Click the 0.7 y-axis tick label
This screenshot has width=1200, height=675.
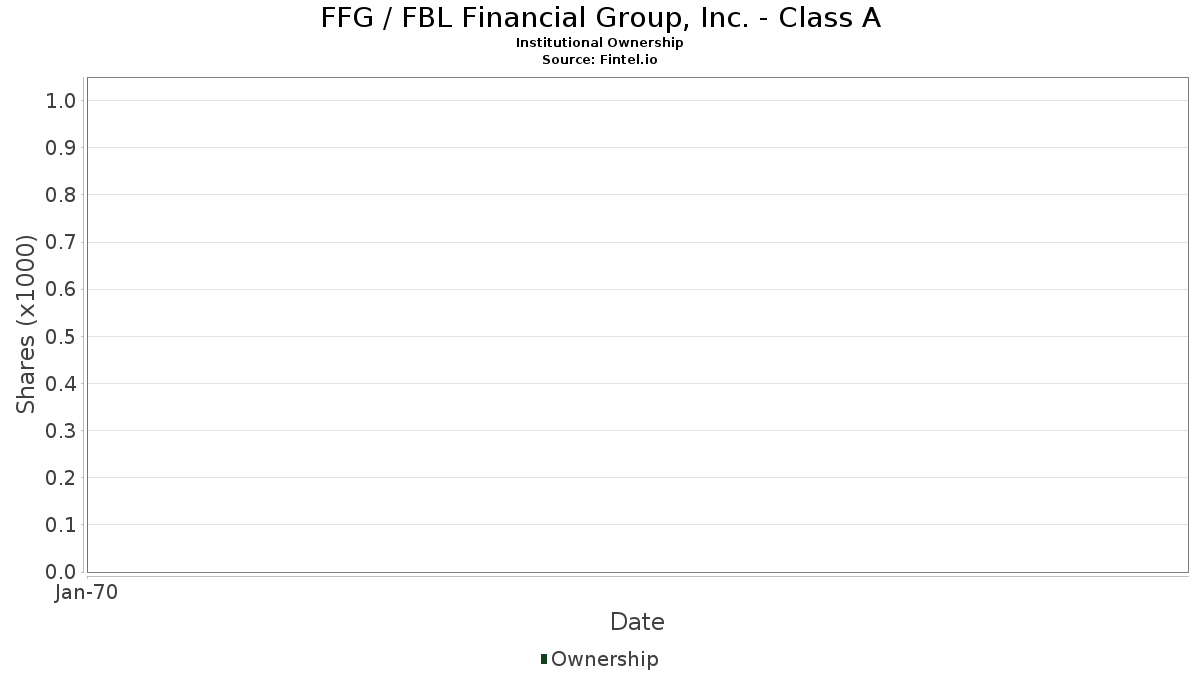point(61,242)
